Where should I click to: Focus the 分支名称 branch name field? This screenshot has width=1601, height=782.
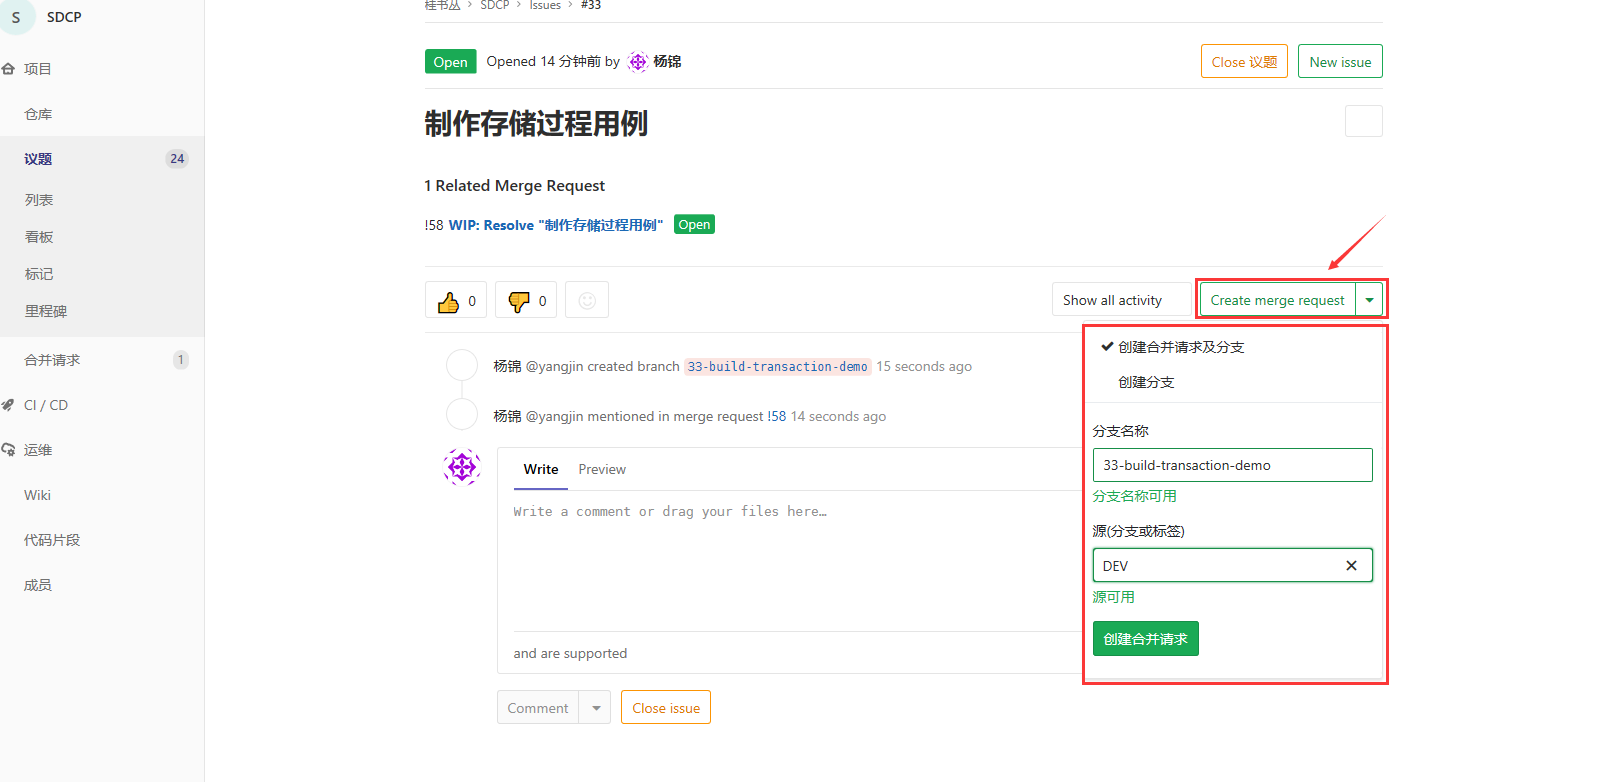click(x=1232, y=465)
